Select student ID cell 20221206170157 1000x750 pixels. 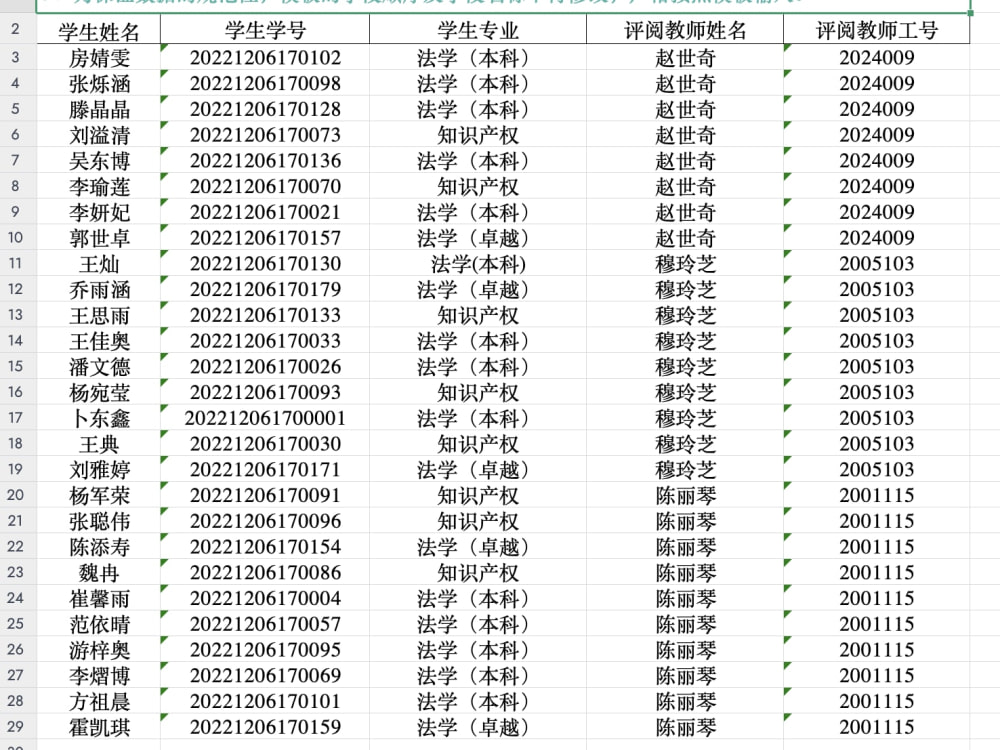pyautogui.click(x=265, y=237)
